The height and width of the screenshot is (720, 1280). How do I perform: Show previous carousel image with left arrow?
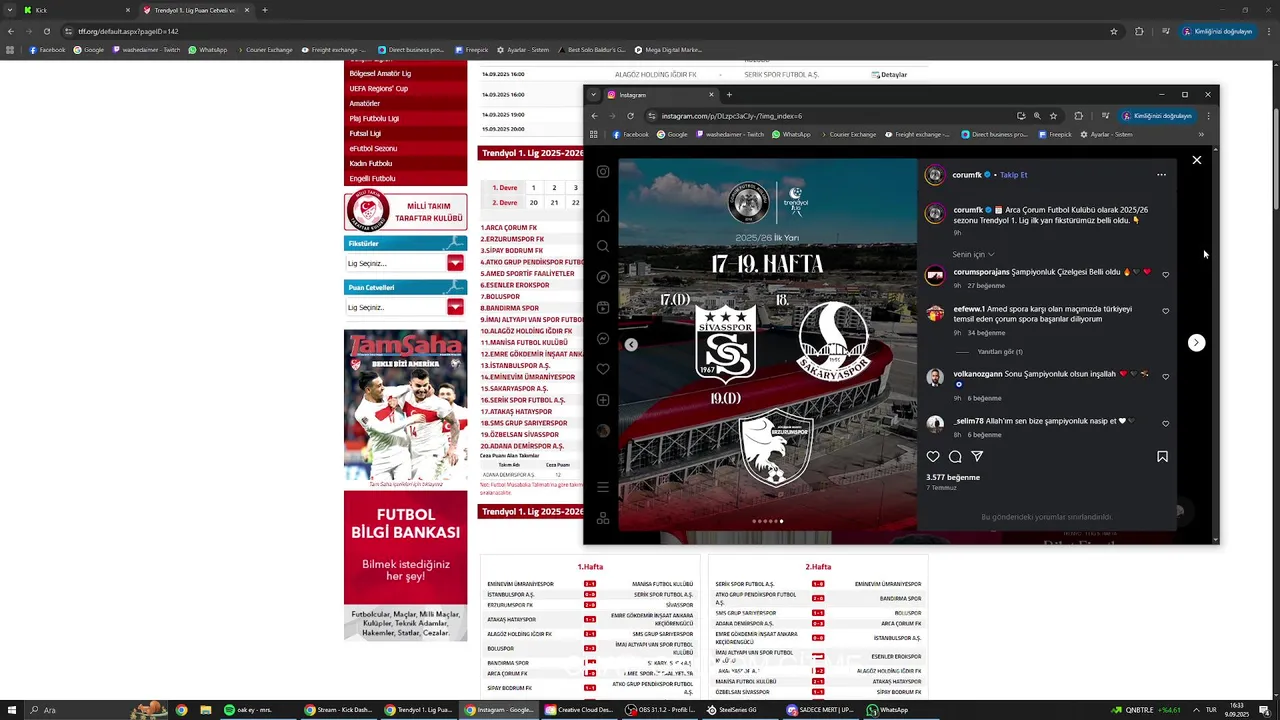631,345
